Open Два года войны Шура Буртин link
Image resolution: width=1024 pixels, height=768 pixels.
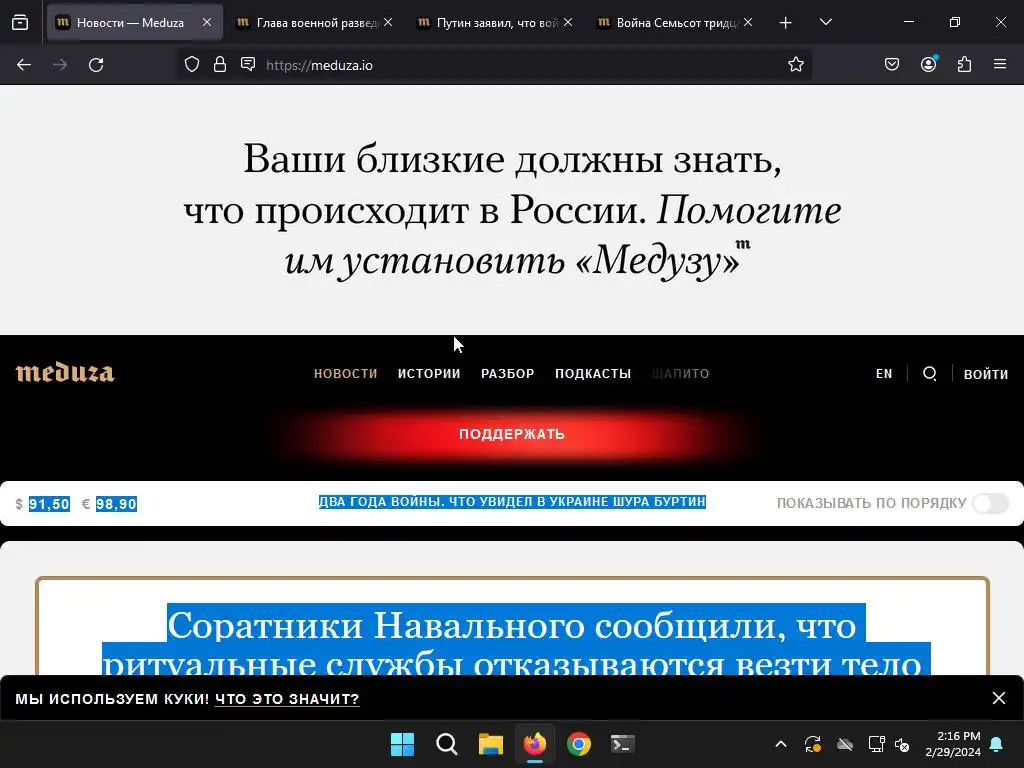coord(512,502)
